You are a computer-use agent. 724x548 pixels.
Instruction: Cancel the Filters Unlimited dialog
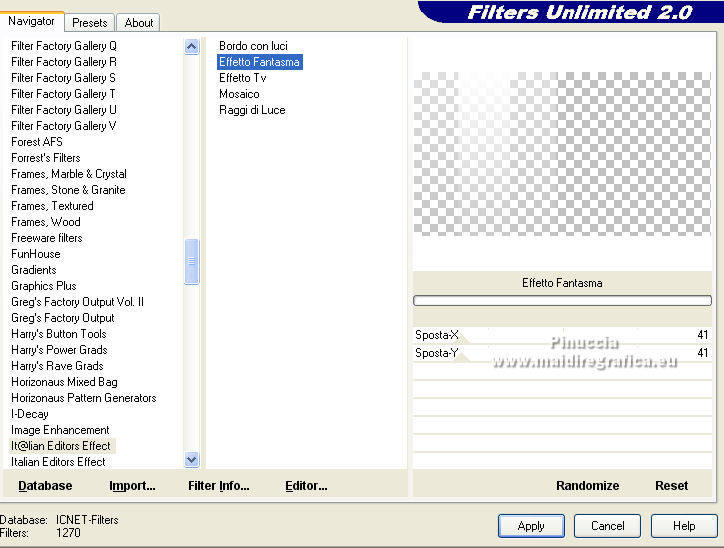[607, 526]
